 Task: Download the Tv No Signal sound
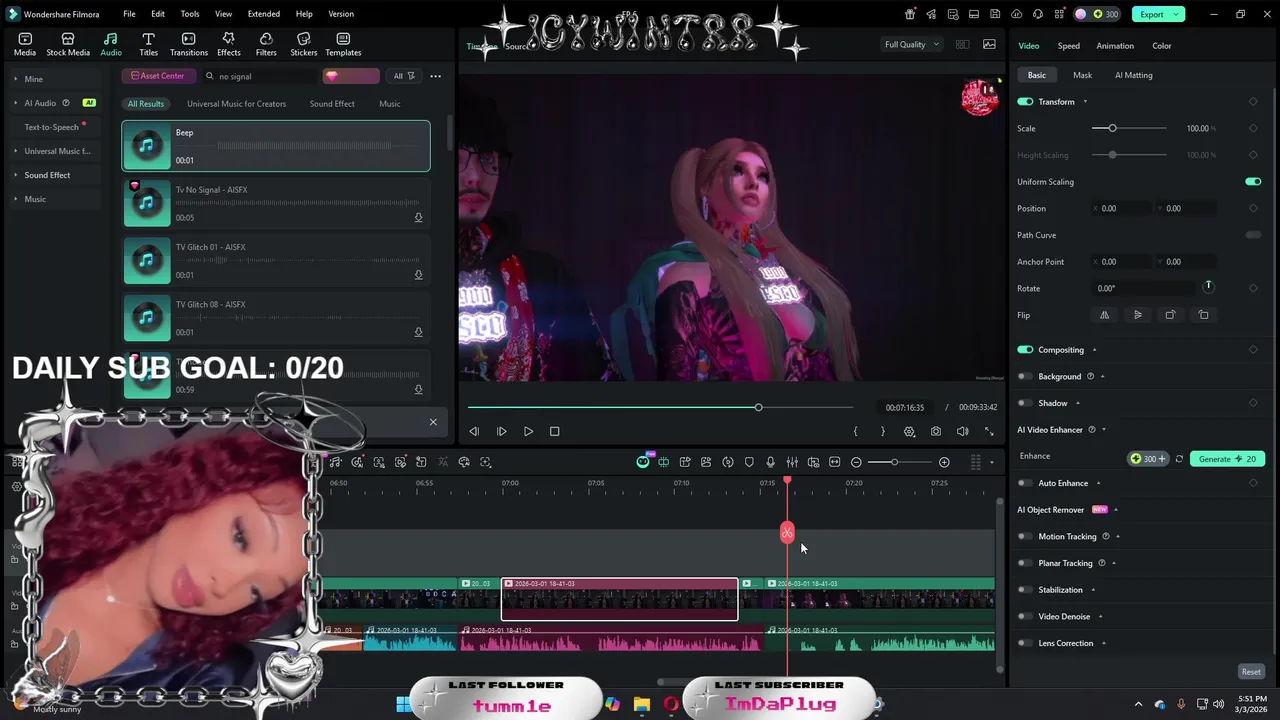[418, 217]
